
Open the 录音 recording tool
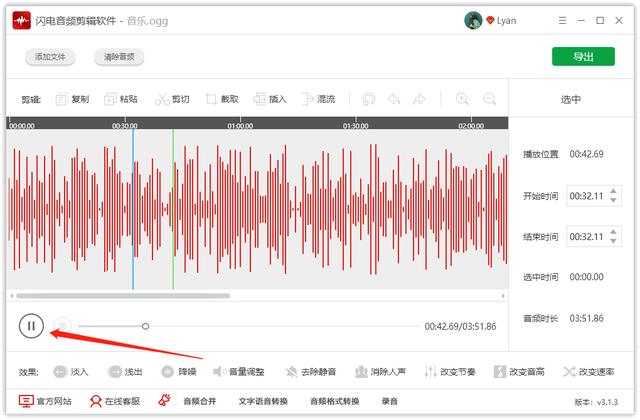389,401
